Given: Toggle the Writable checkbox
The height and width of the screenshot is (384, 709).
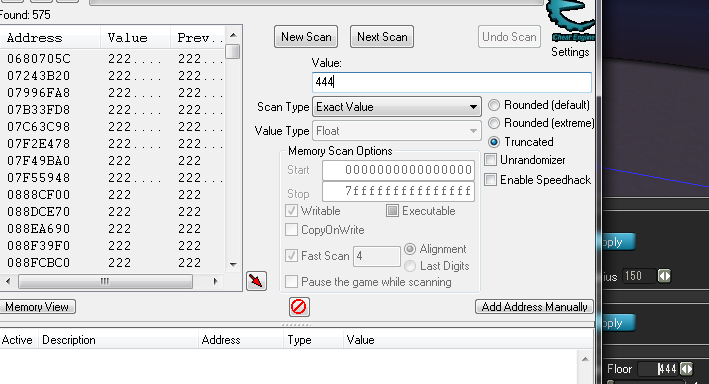Looking at the screenshot, I should (x=292, y=211).
